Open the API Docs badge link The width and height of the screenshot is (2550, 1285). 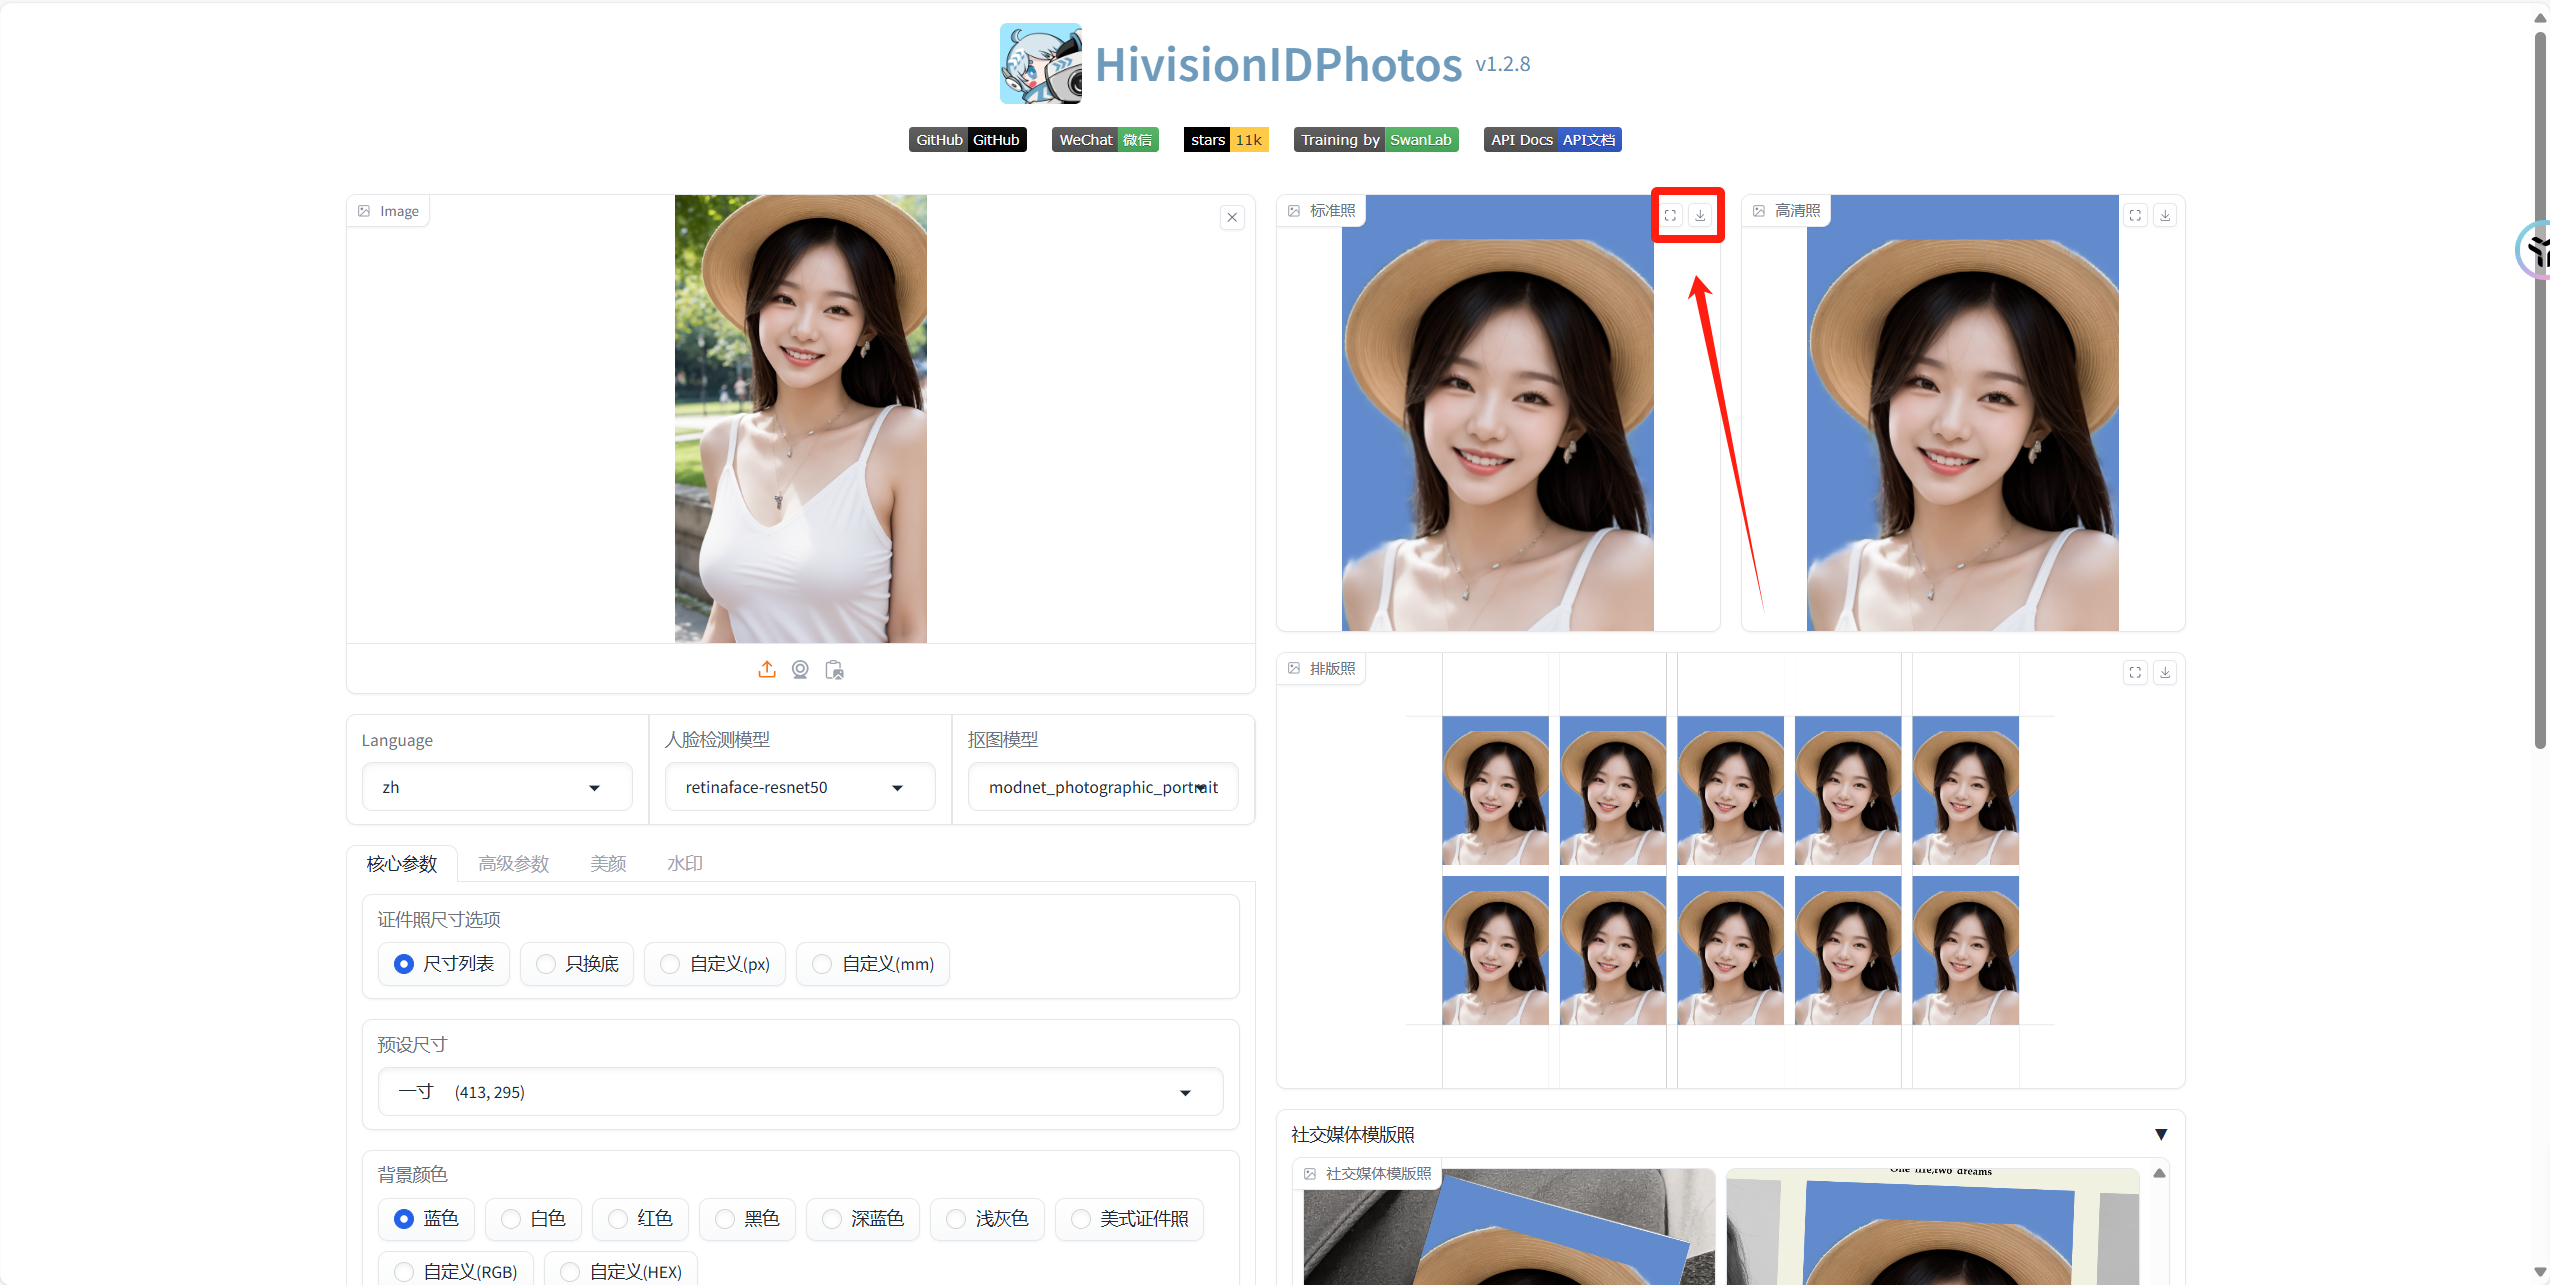click(x=1552, y=140)
